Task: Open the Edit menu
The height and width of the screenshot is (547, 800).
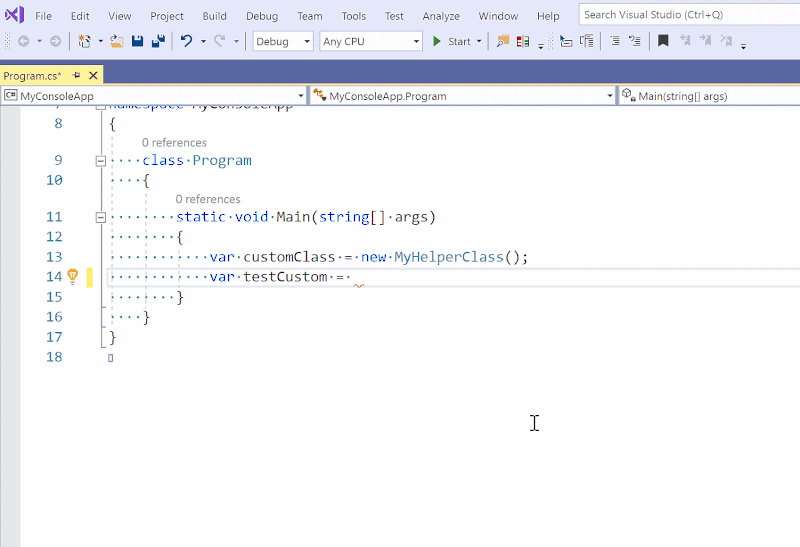Action: (x=80, y=16)
